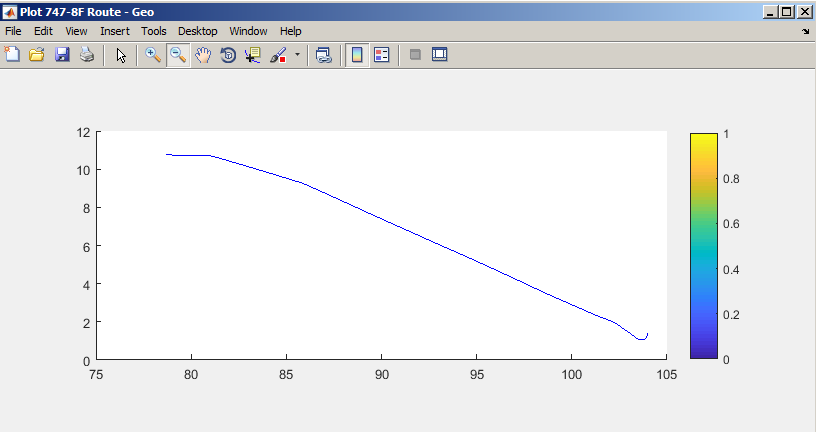The width and height of the screenshot is (816, 432).
Task: Click the Link Plot icon
Action: pos(324,55)
